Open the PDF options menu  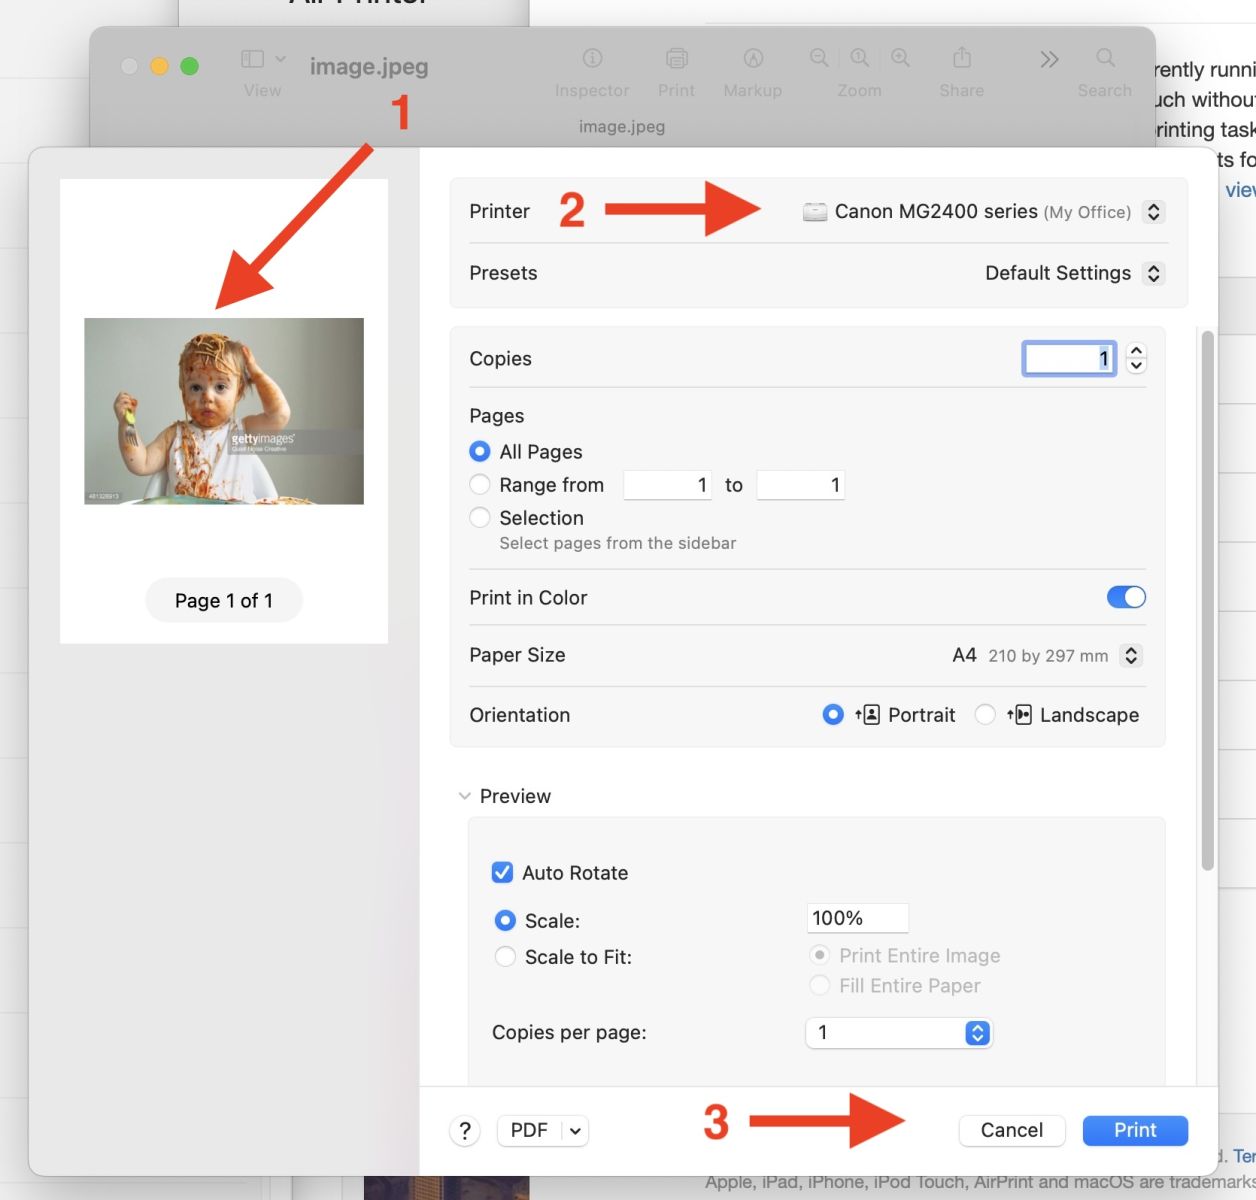542,1130
